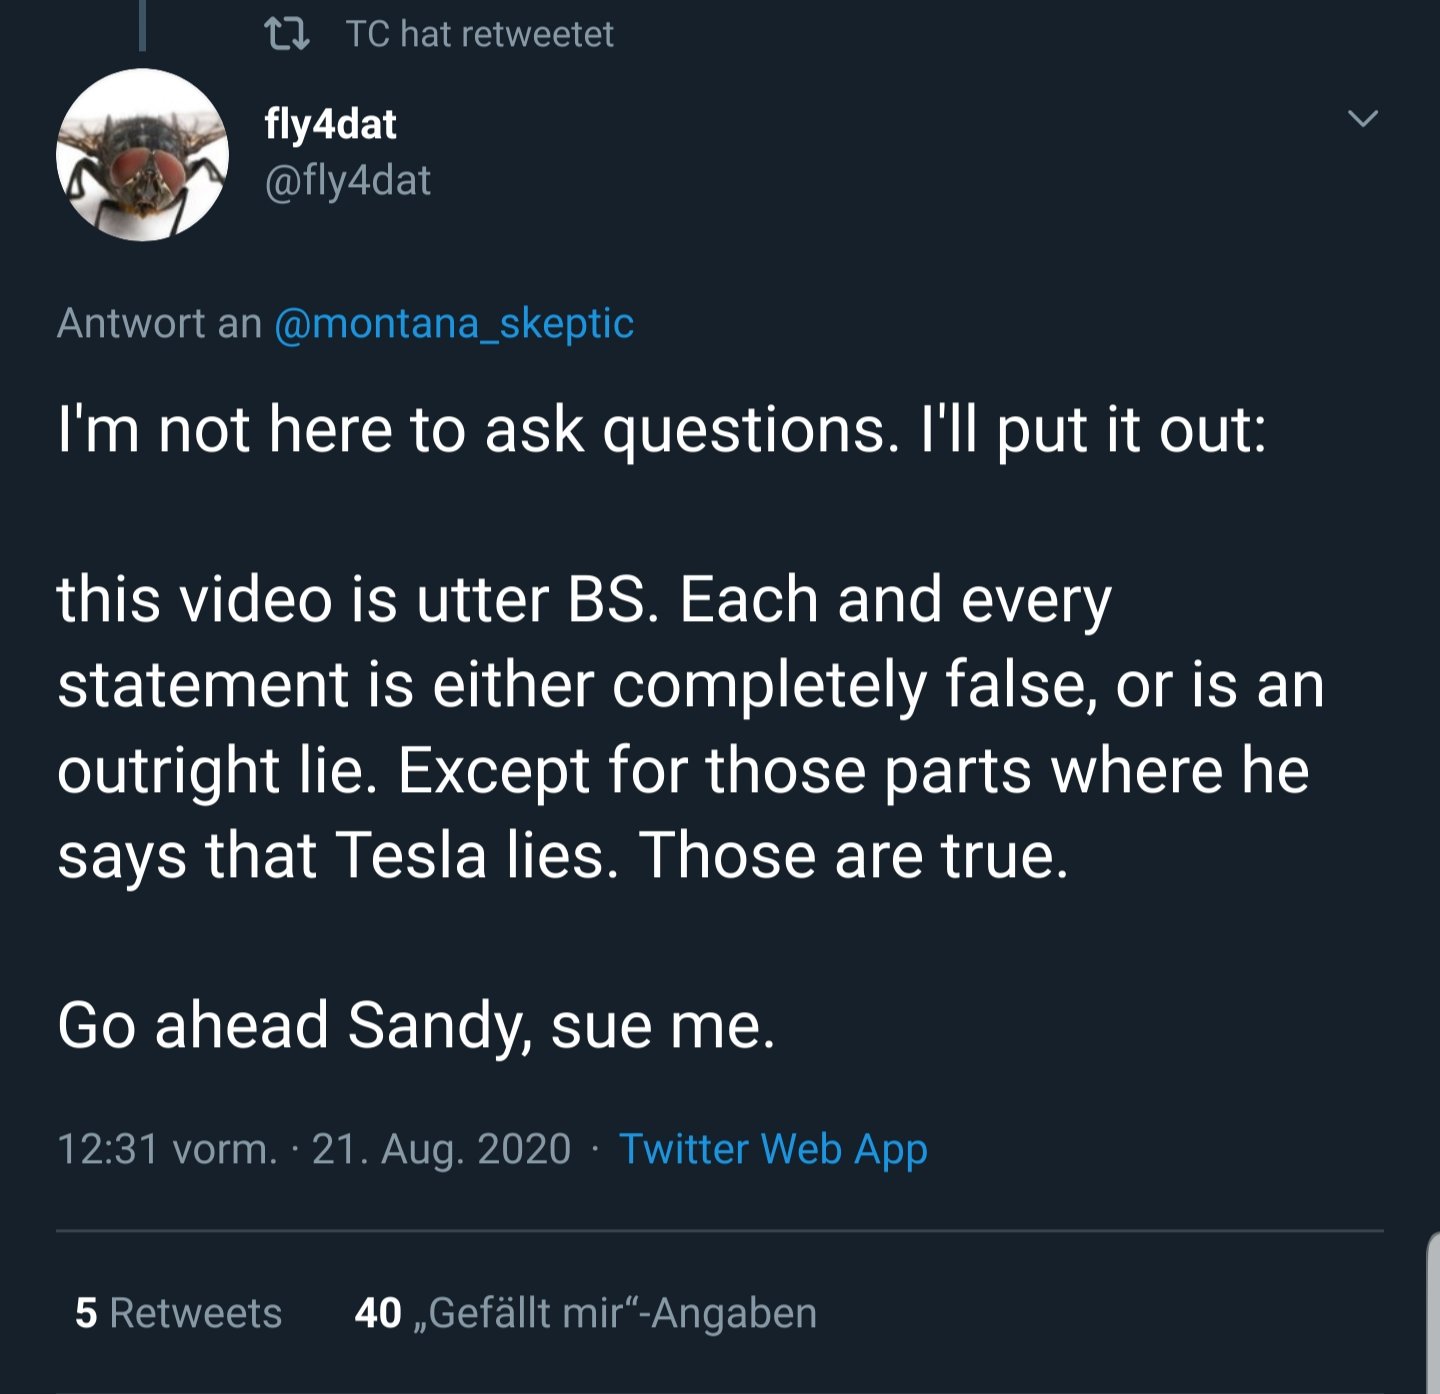The width and height of the screenshot is (1440, 1394).
Task: View the 40 'Gefällt mir'-Angaben list
Action: click(x=586, y=1313)
